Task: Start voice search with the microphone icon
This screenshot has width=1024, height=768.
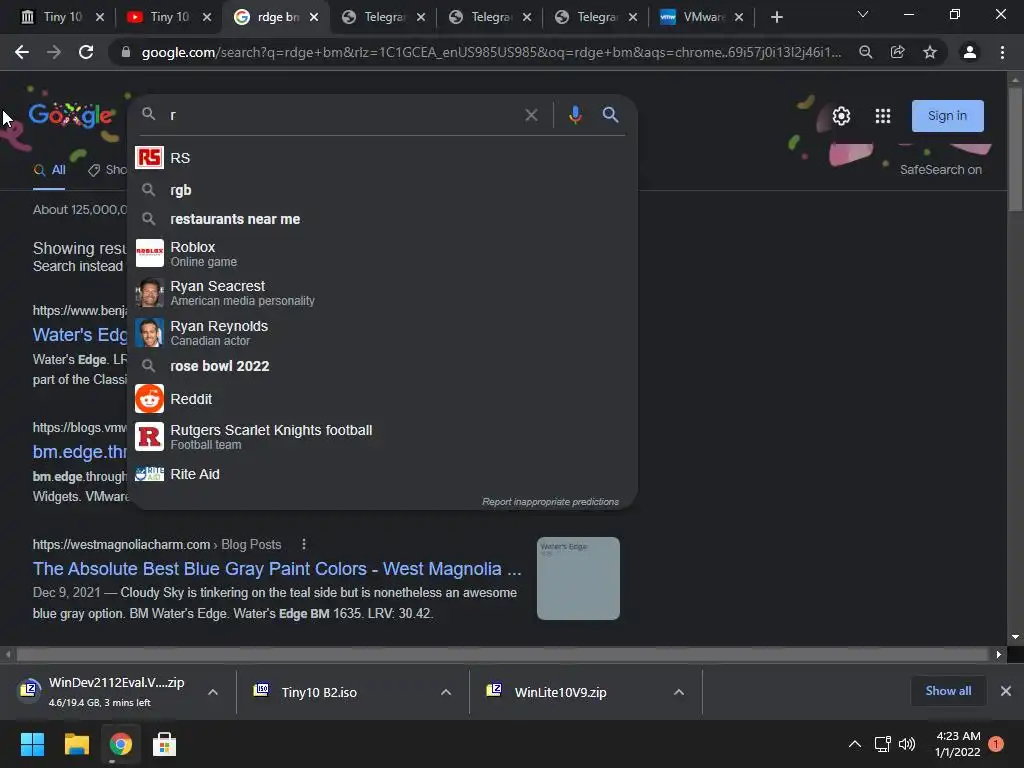Action: 575,115
